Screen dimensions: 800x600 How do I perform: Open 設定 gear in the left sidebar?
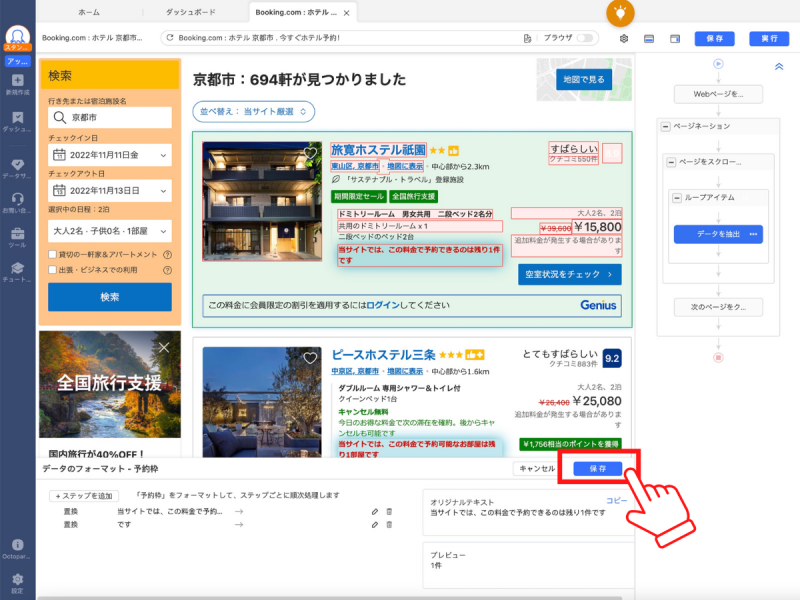point(17,583)
